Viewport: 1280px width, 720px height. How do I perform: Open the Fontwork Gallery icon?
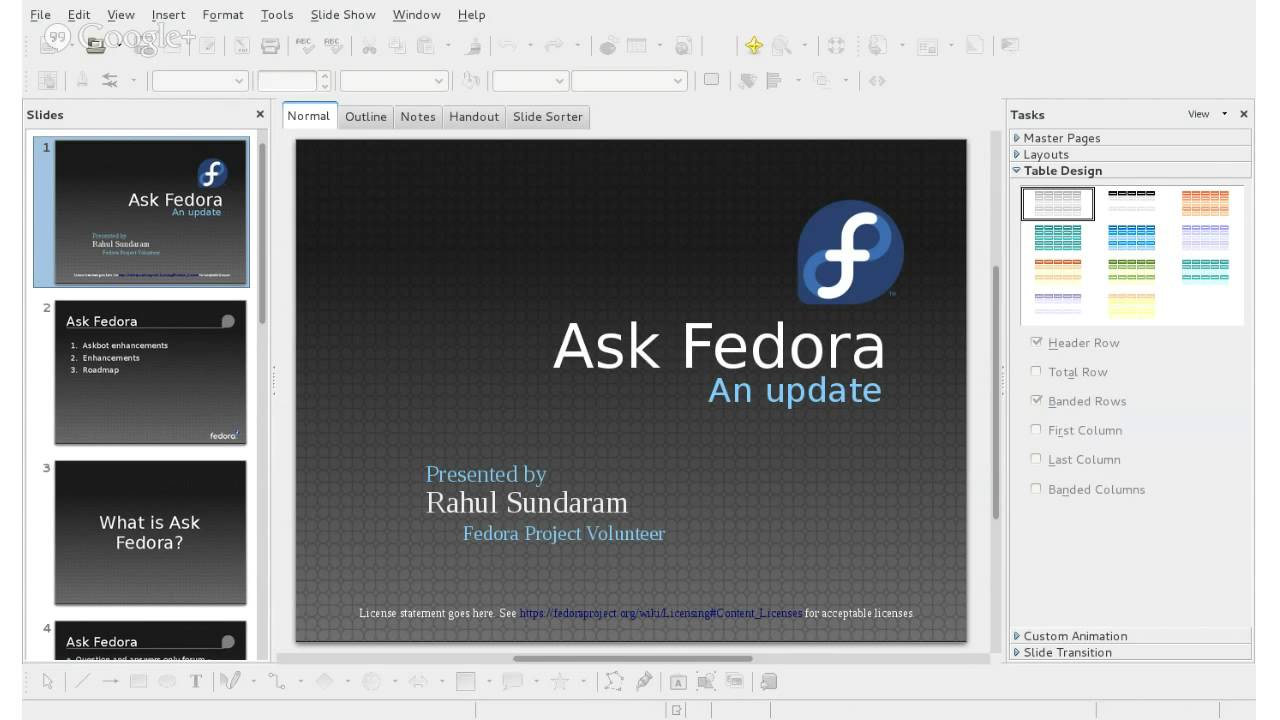coord(678,682)
